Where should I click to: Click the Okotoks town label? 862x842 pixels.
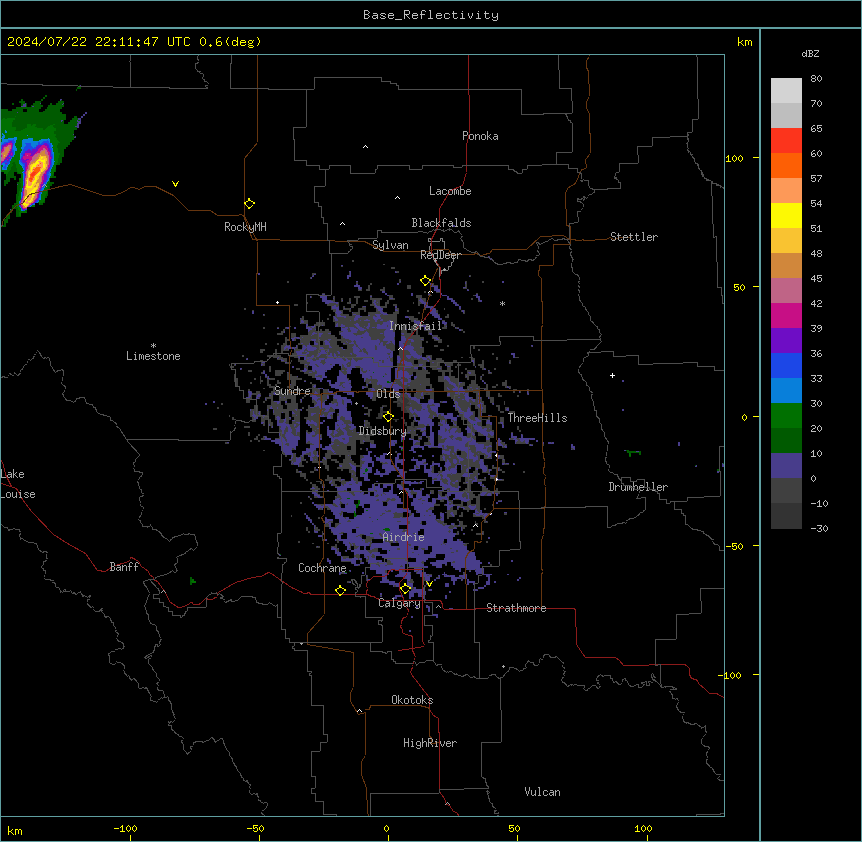pyautogui.click(x=412, y=700)
